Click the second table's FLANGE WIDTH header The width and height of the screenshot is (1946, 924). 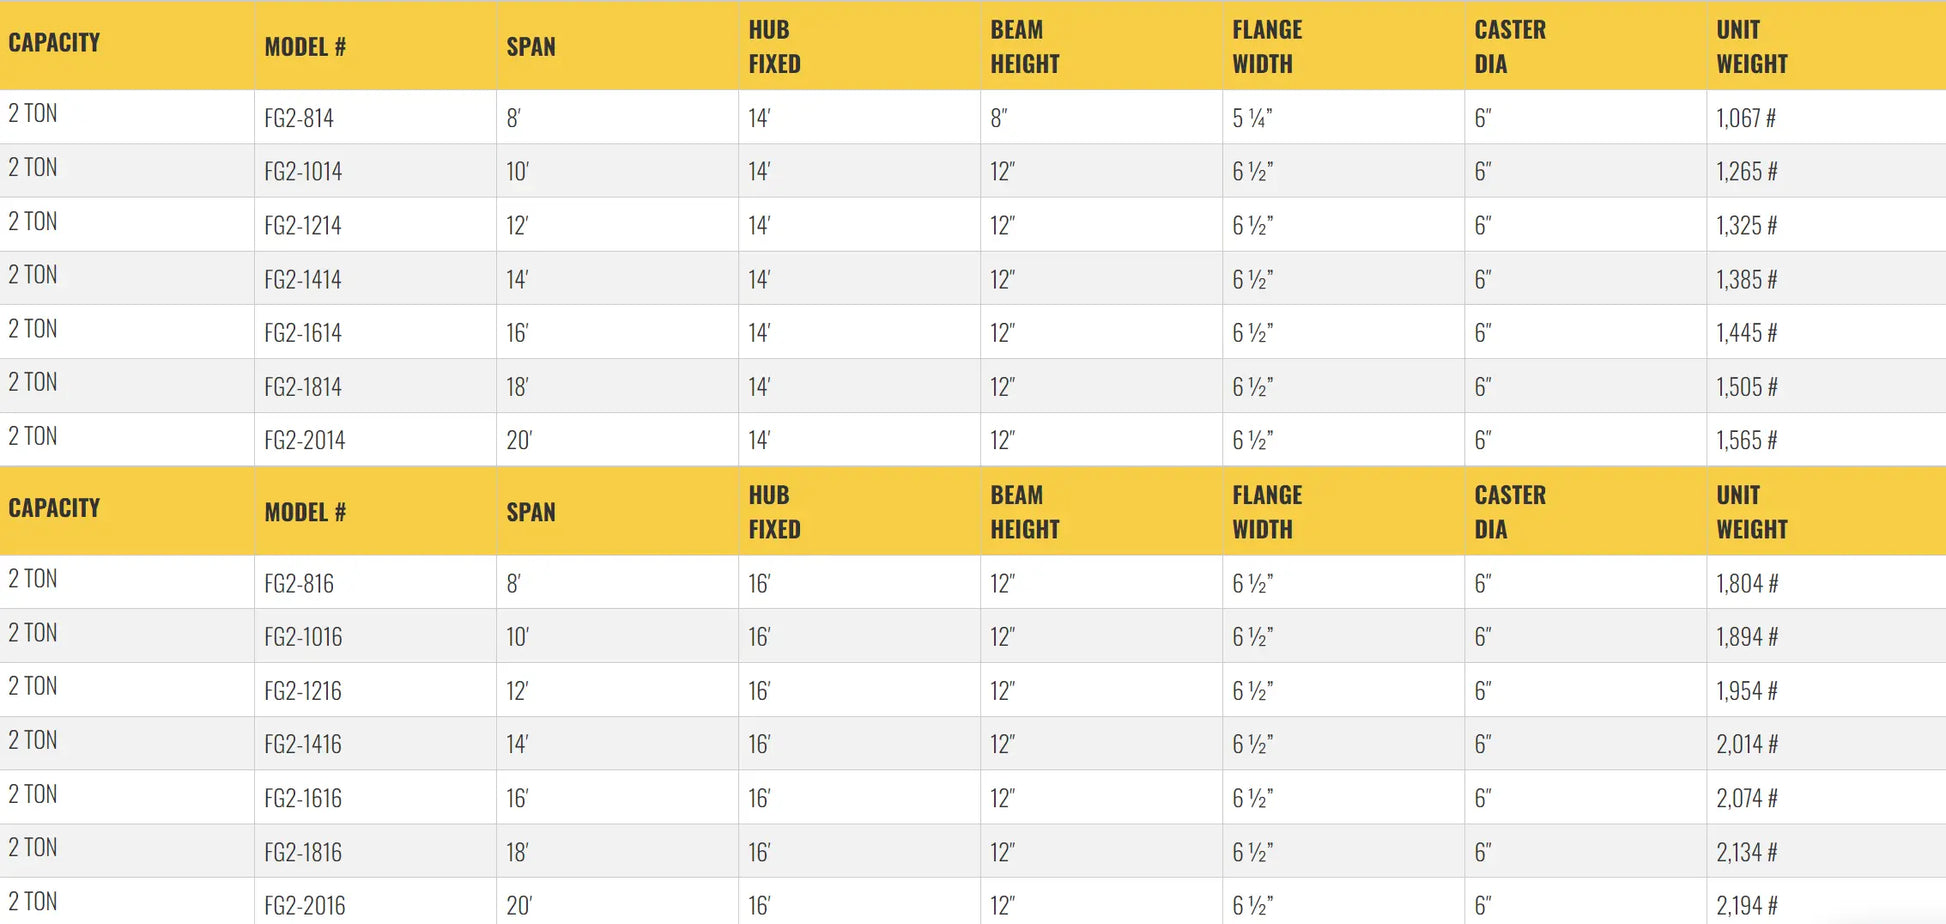click(1267, 512)
